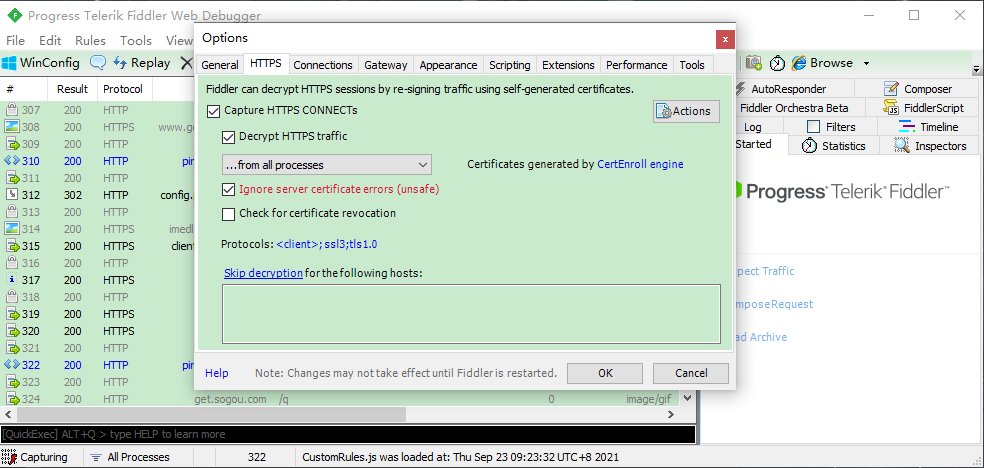Click the comment speech bubble icon

coord(98,63)
